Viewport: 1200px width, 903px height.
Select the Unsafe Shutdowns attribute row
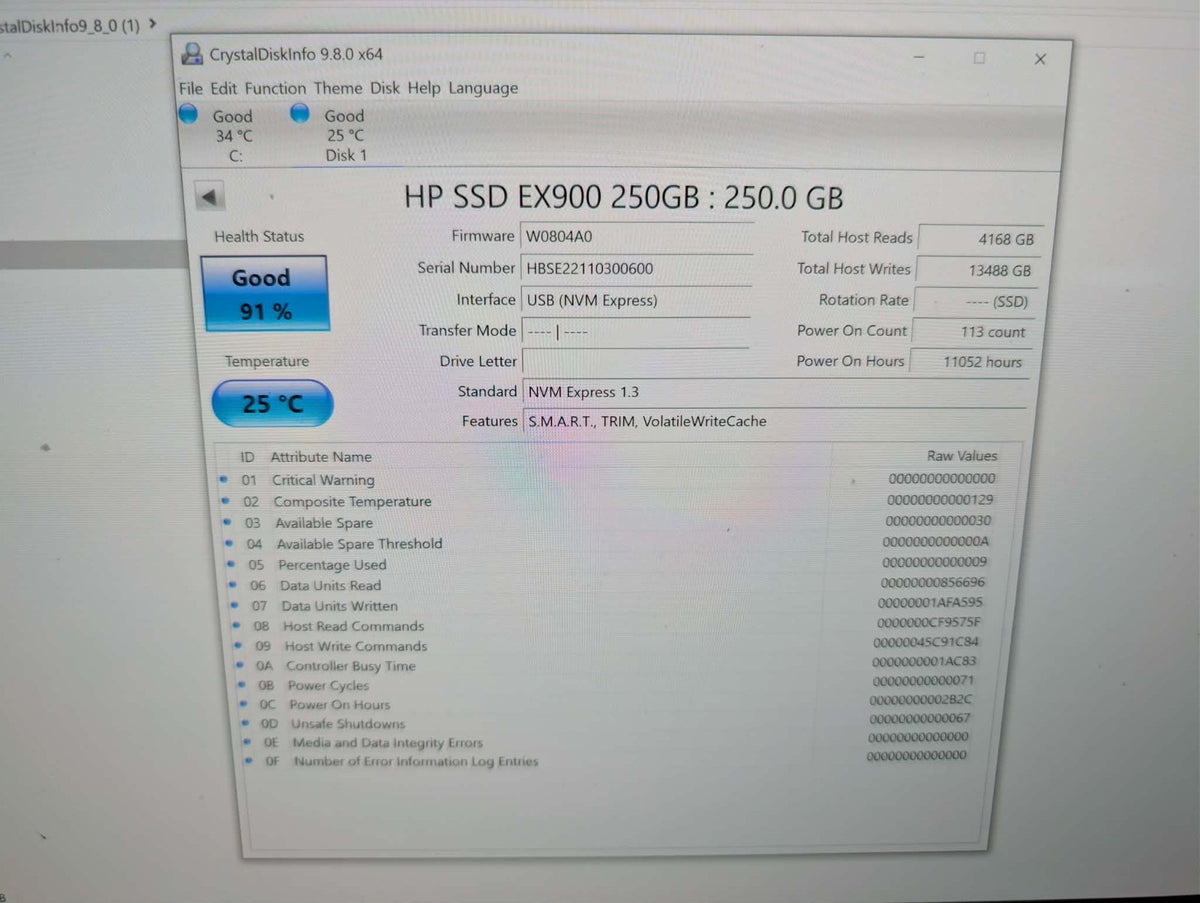[x=608, y=722]
